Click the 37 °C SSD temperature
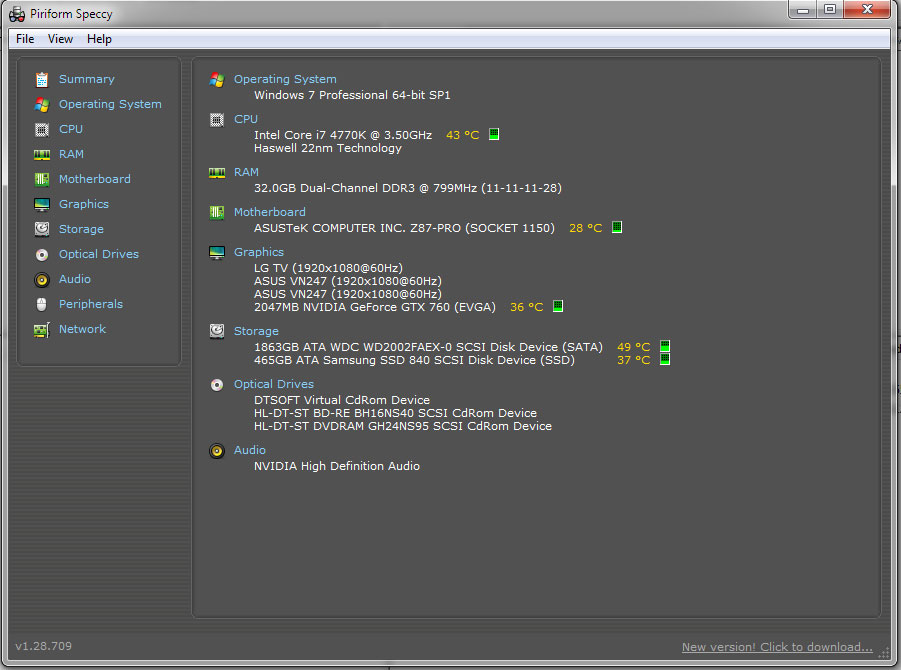901x670 pixels. tap(633, 360)
